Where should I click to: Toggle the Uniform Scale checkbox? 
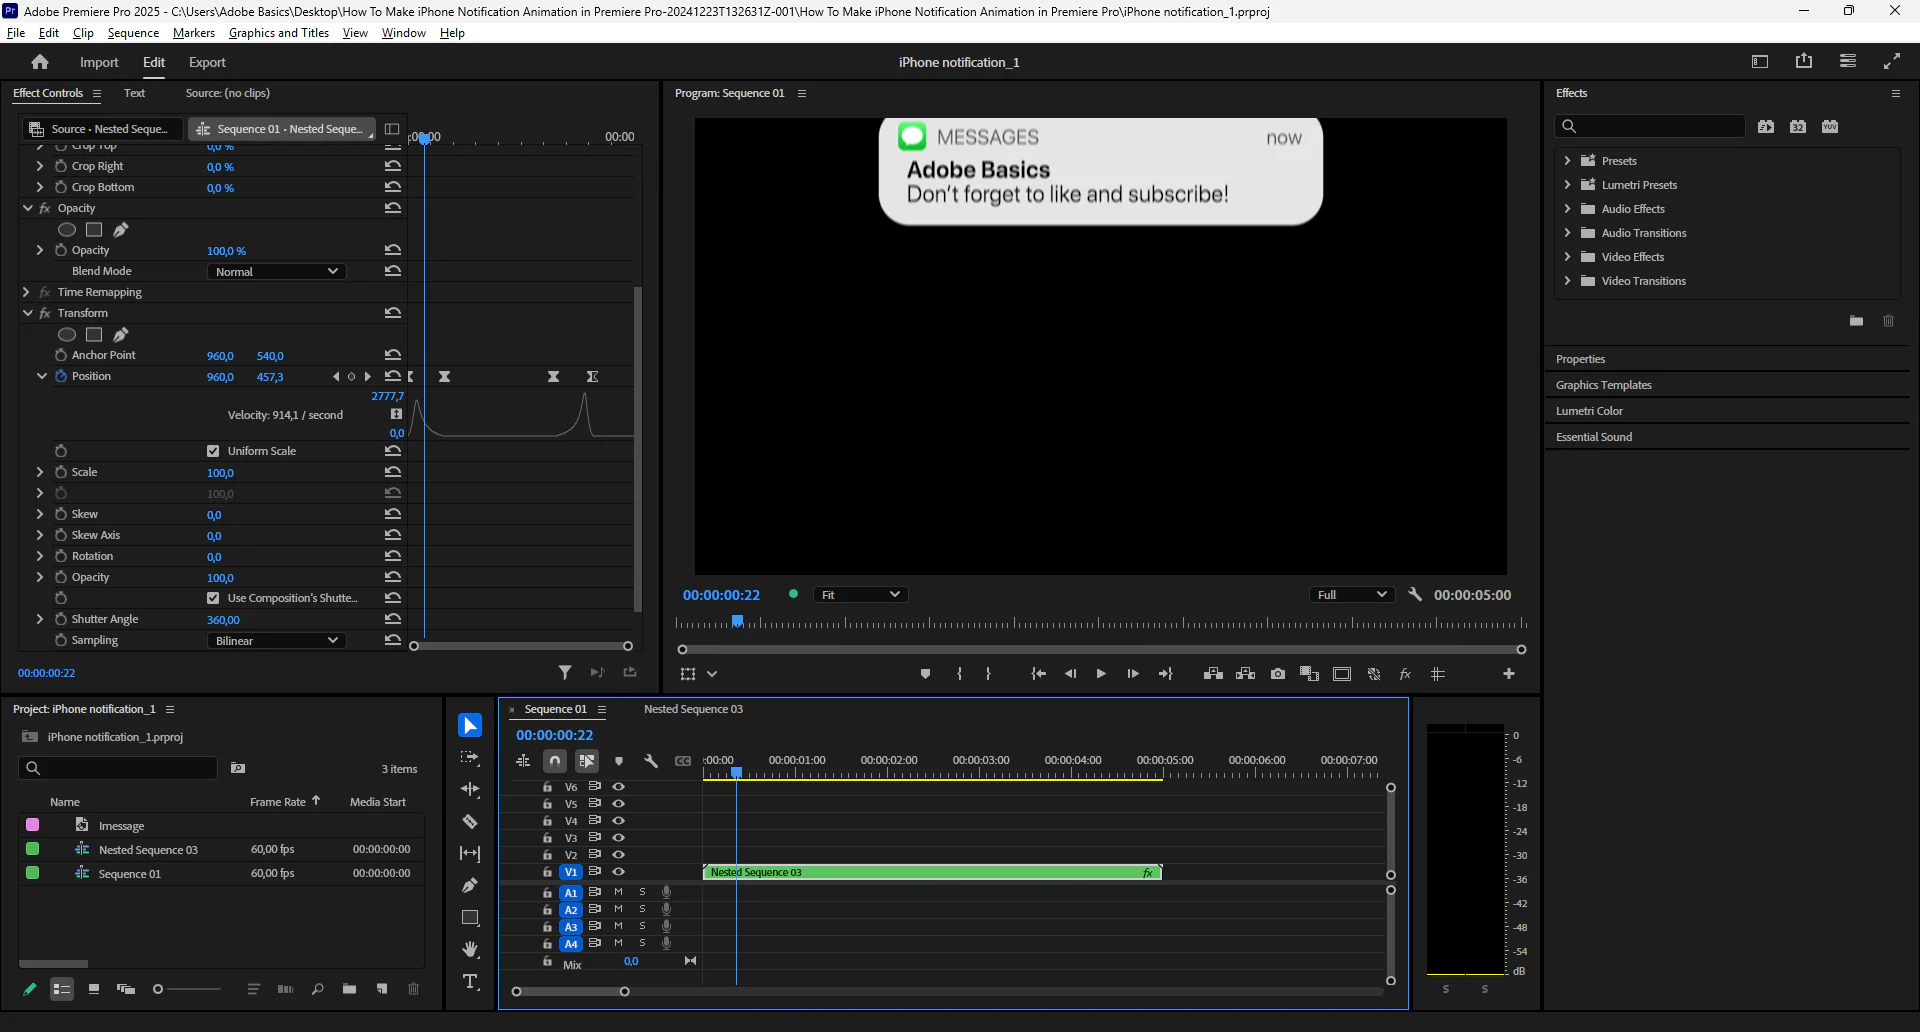point(213,451)
